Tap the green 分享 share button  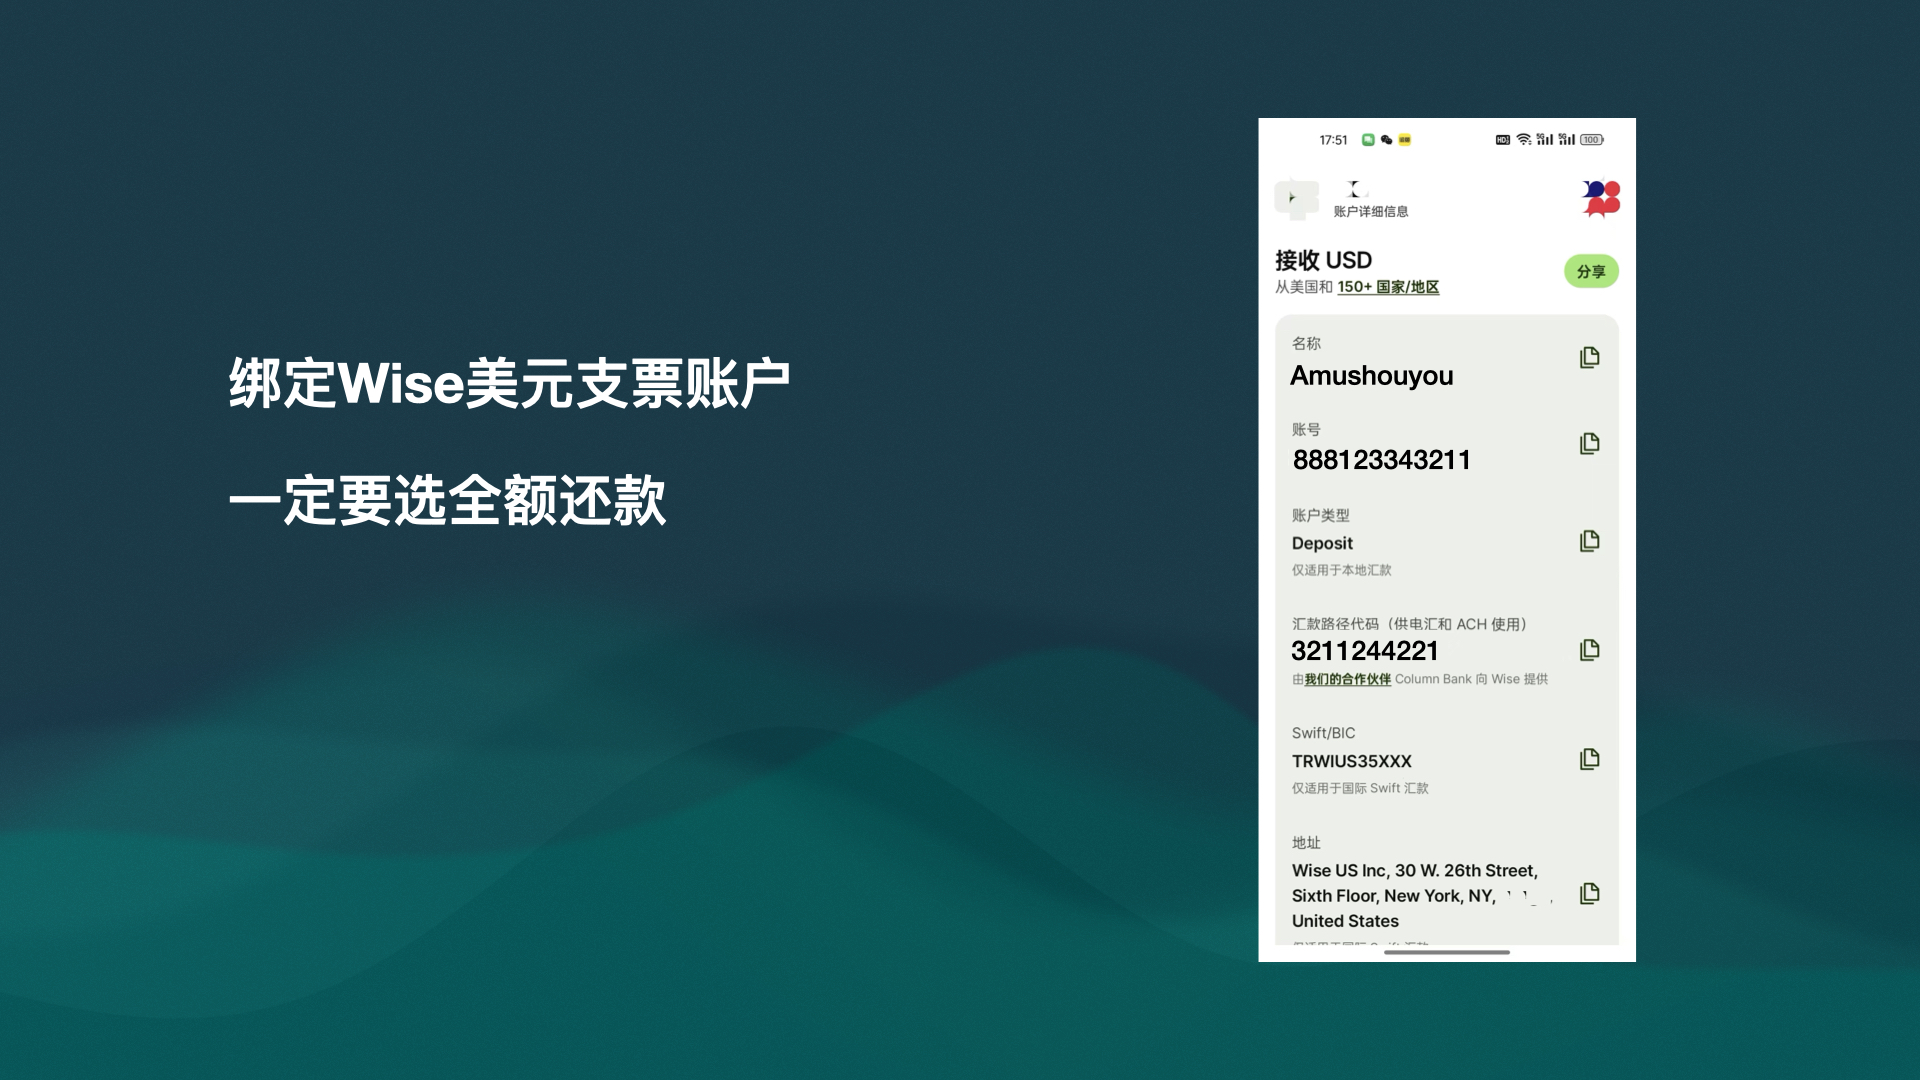(x=1591, y=271)
